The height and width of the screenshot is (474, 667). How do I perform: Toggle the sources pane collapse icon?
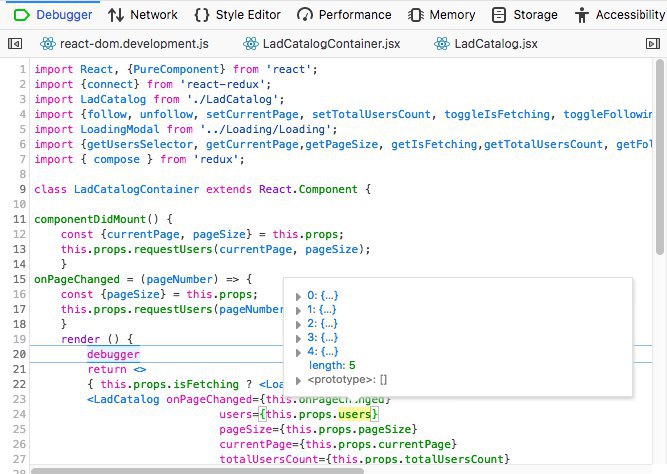click(x=15, y=43)
